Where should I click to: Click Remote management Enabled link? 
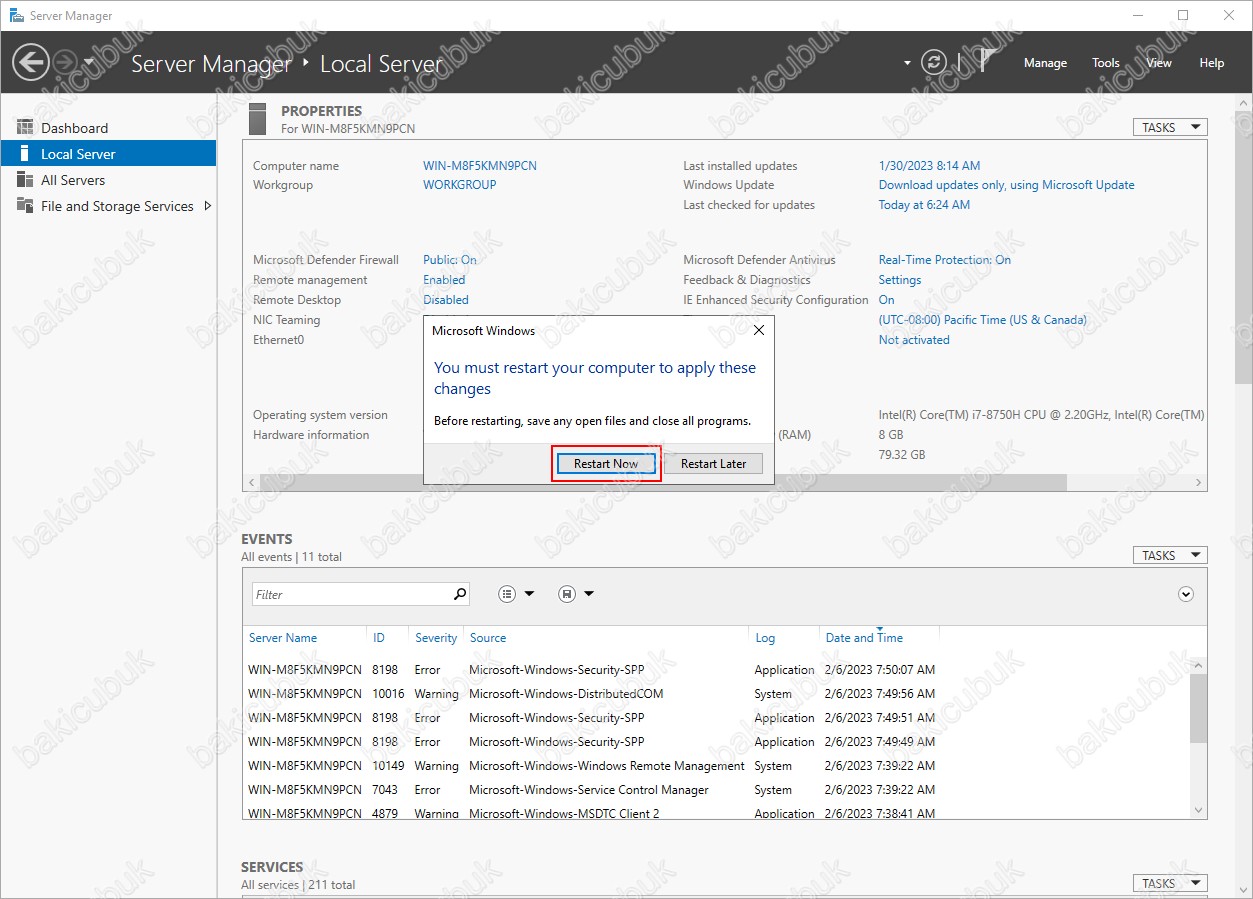pos(444,280)
